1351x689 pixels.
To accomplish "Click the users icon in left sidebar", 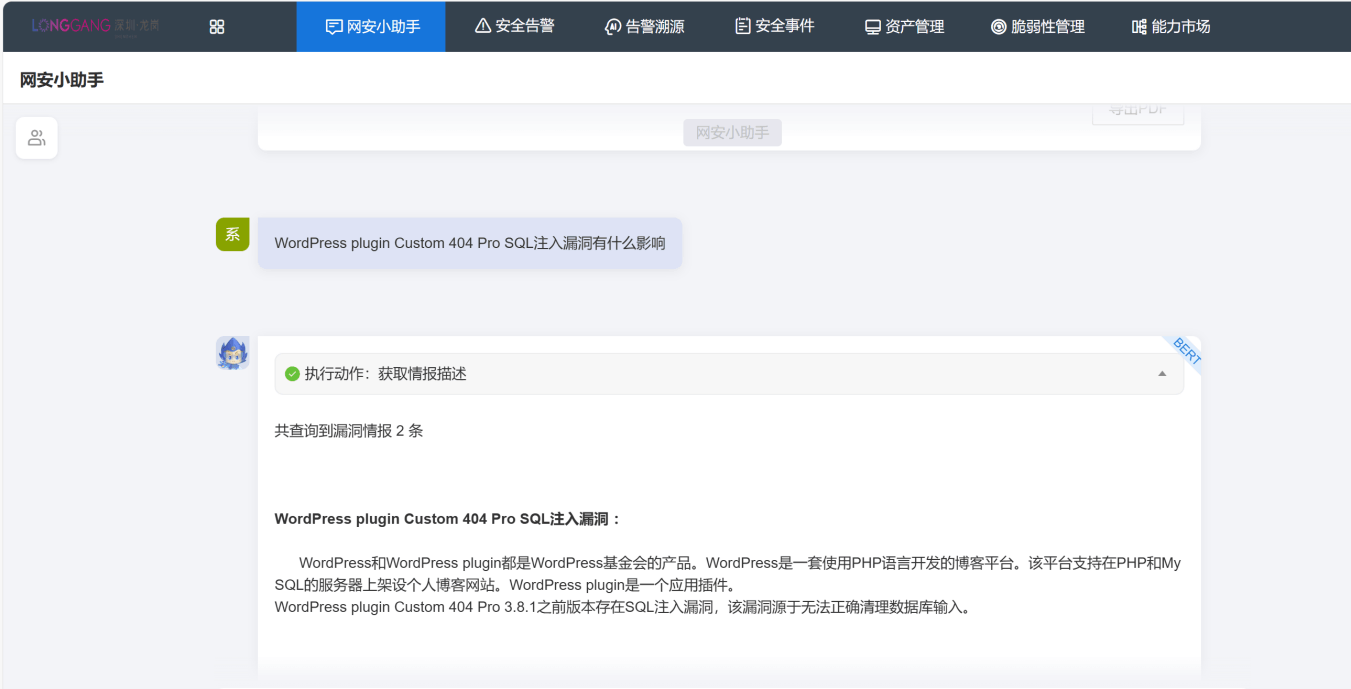I will pos(37,138).
